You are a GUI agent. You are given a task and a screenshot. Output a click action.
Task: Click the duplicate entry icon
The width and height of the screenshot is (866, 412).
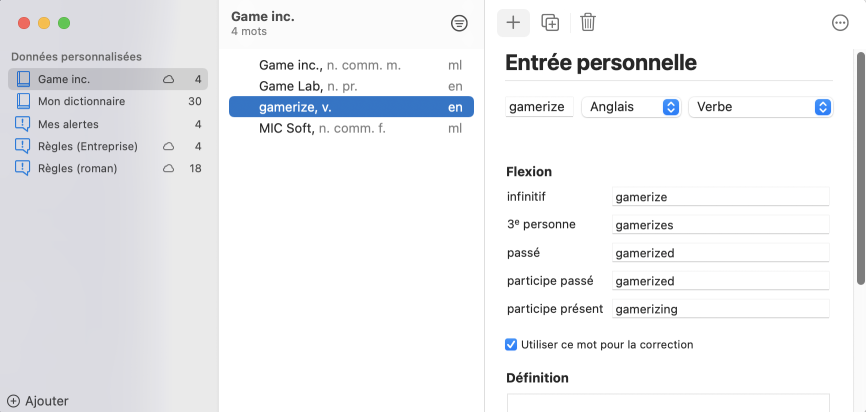click(x=550, y=22)
